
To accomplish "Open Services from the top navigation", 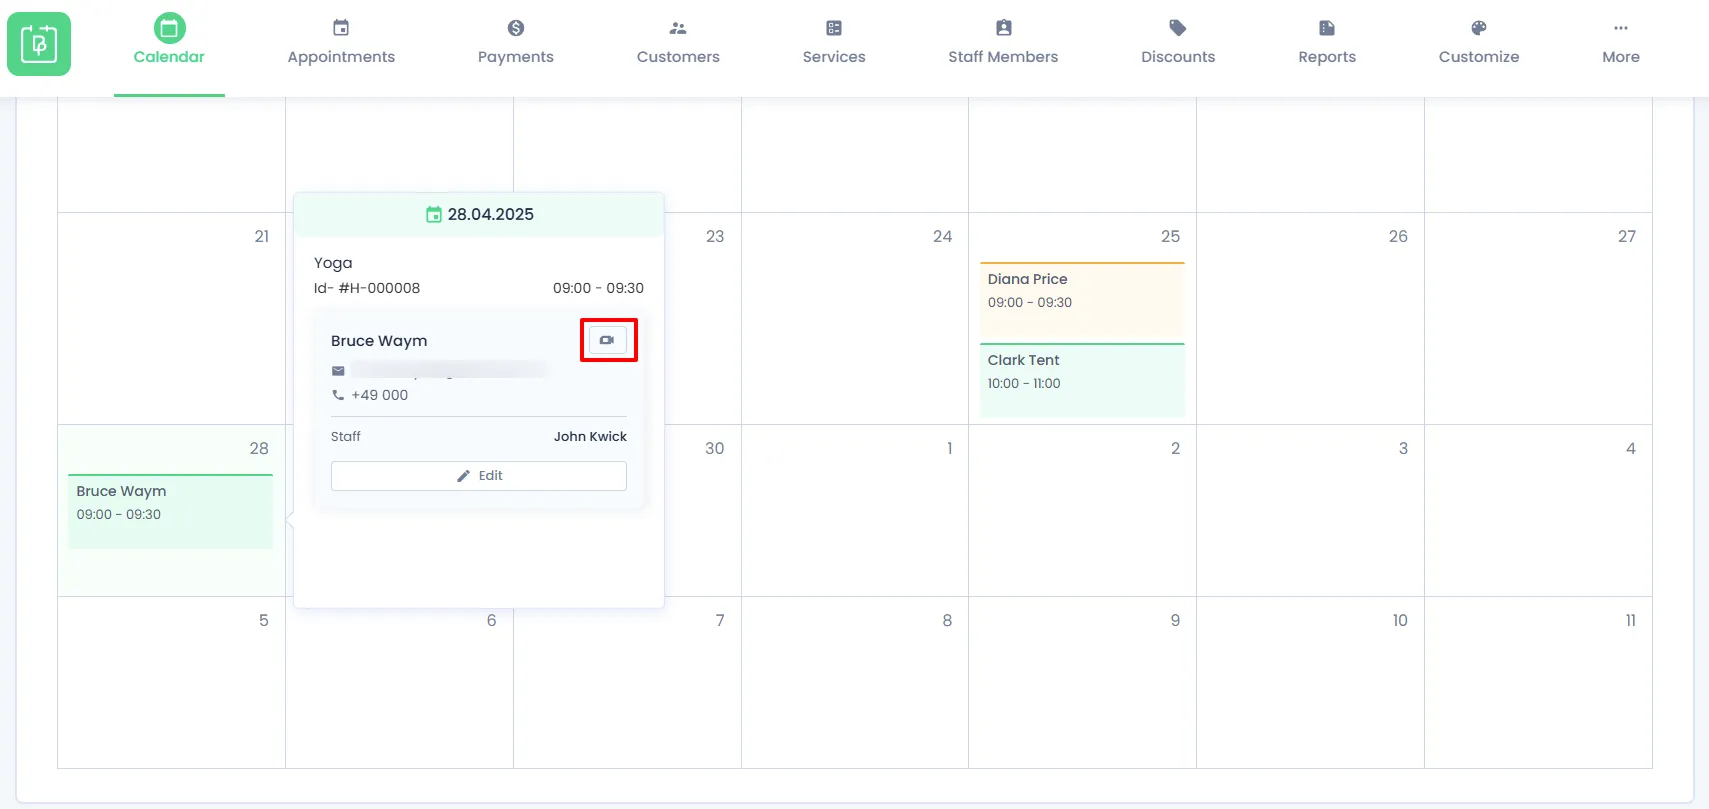I will click(834, 42).
